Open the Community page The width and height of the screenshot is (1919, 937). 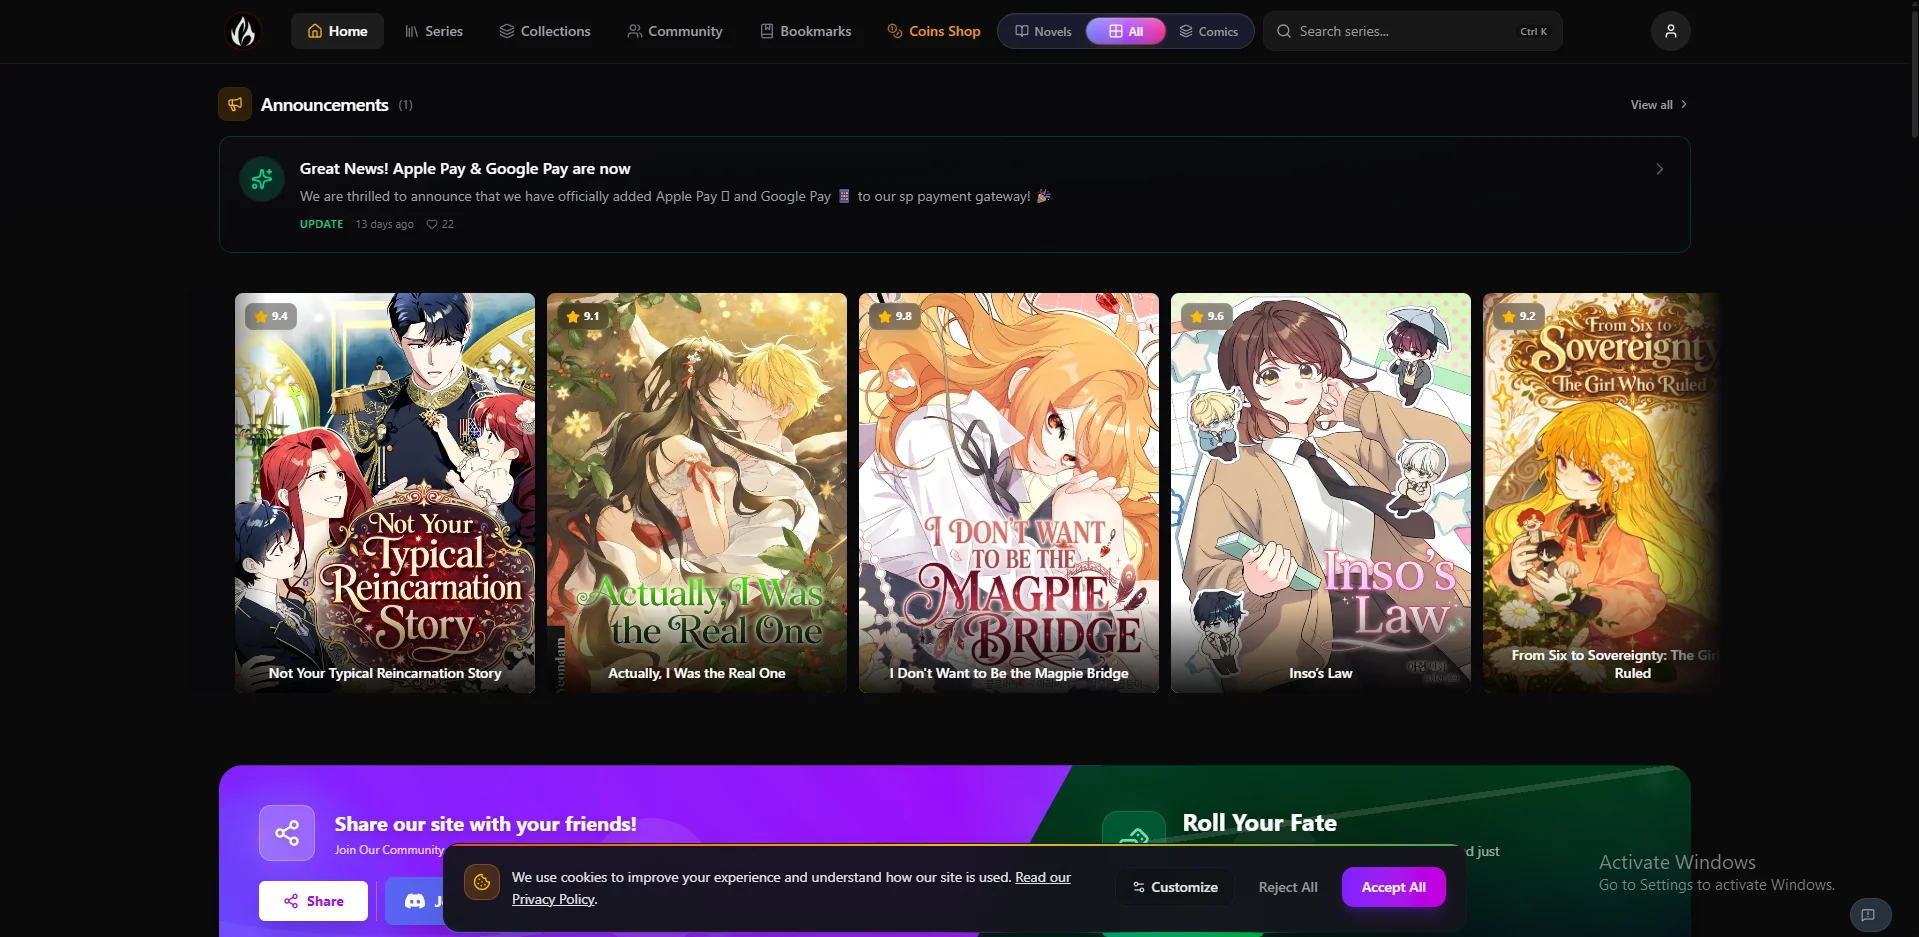tap(675, 31)
